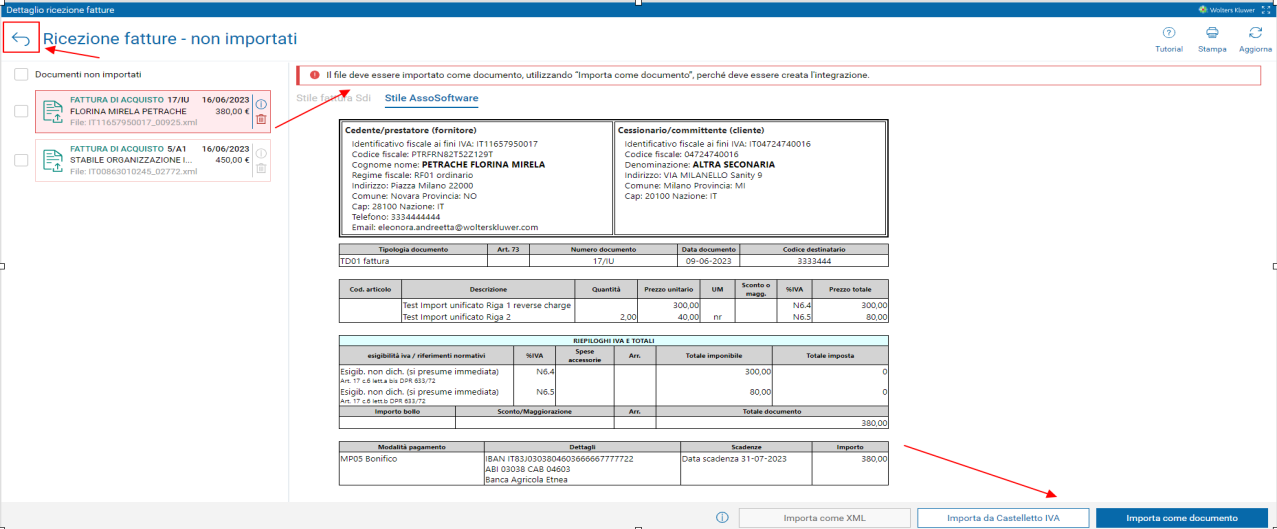Select checkbox for invoice 17/IU

point(21,111)
